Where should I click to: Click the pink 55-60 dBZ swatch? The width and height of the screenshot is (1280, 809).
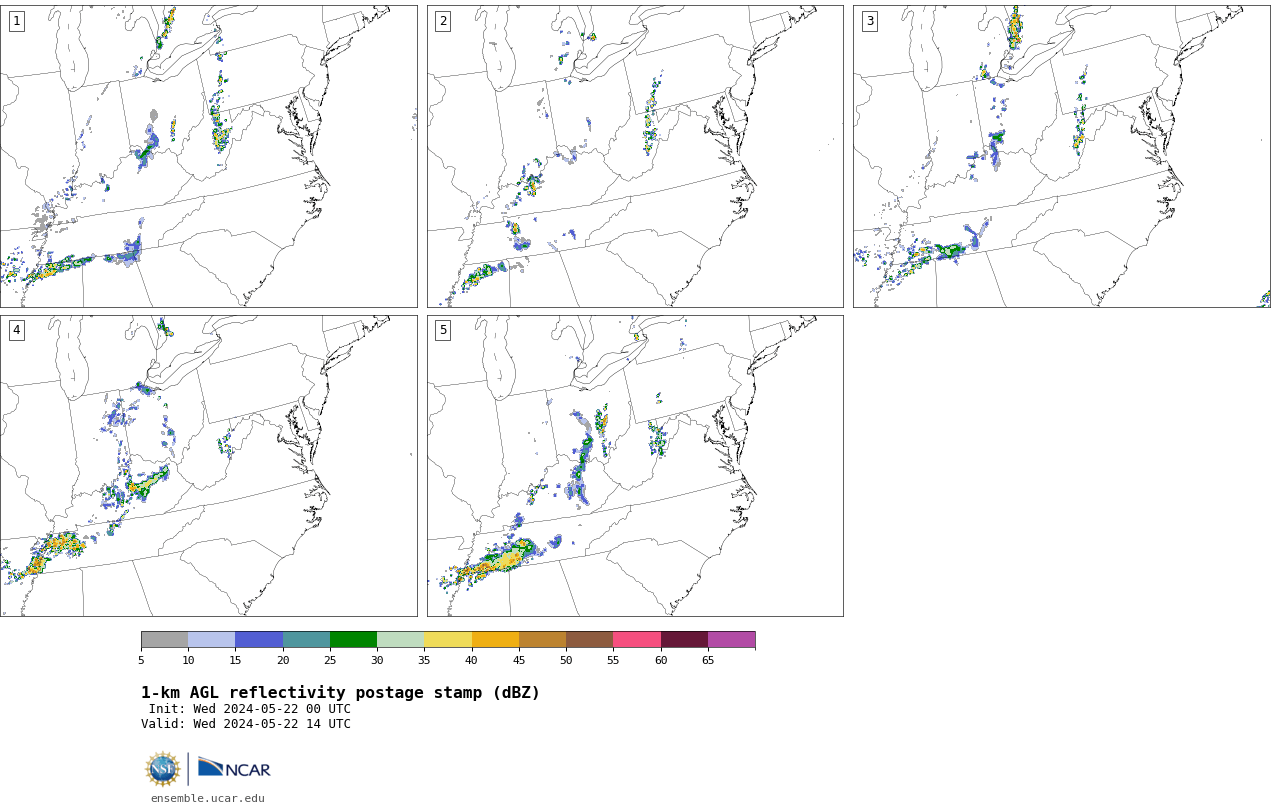coord(637,640)
